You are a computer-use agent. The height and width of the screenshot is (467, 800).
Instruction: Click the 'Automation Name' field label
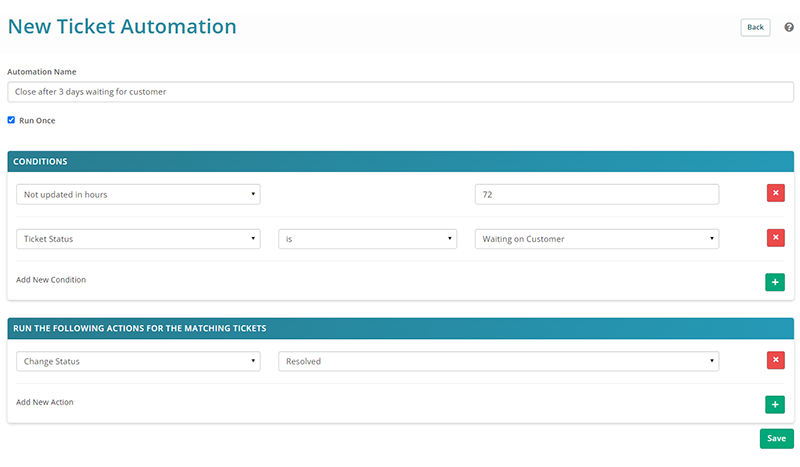42,72
